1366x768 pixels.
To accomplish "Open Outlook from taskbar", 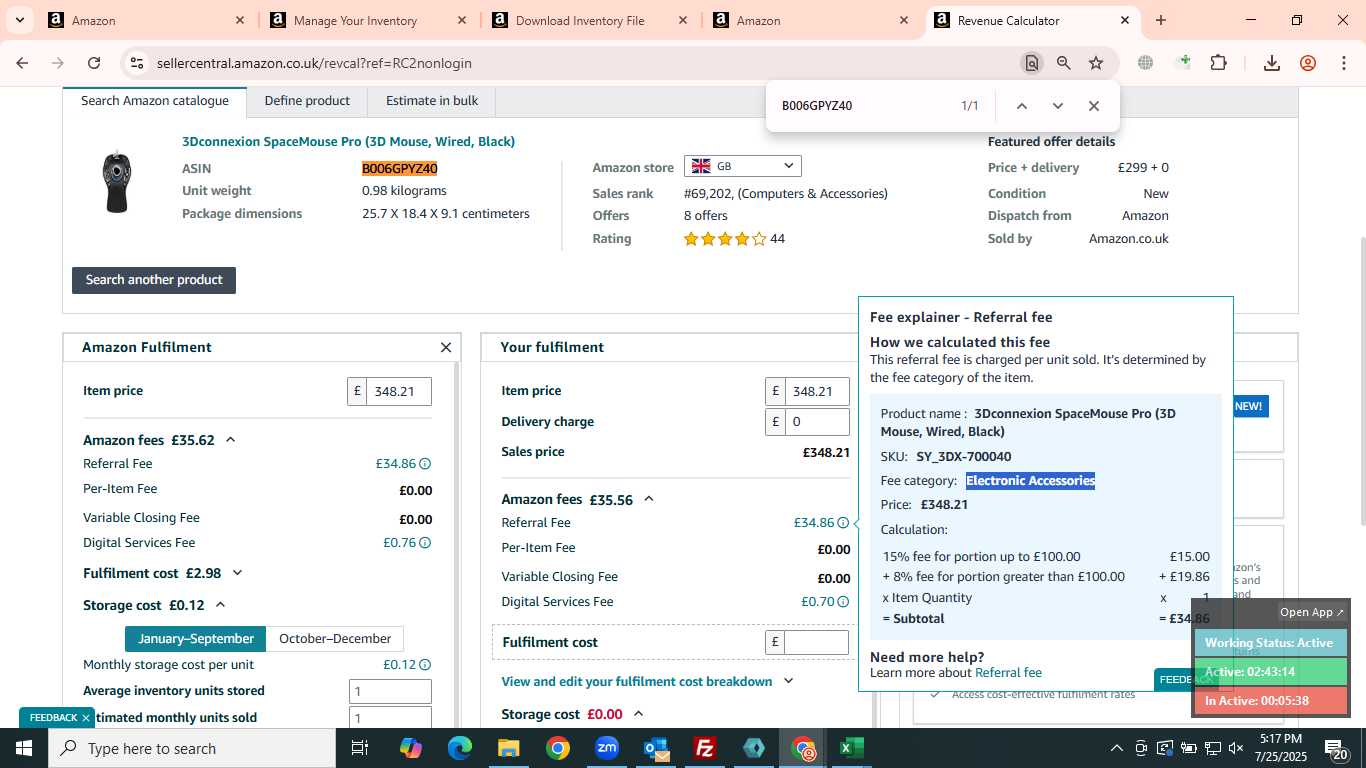I will point(656,748).
